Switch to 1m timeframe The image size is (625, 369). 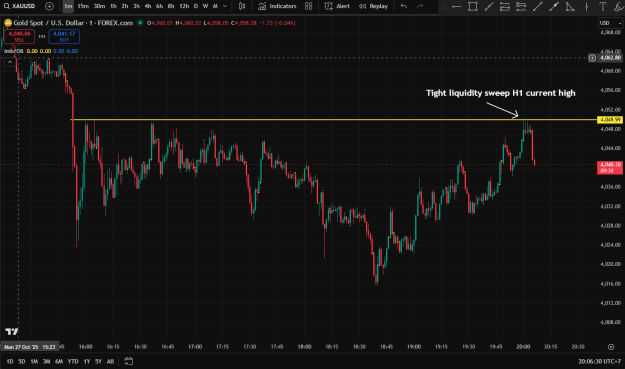[68, 6]
